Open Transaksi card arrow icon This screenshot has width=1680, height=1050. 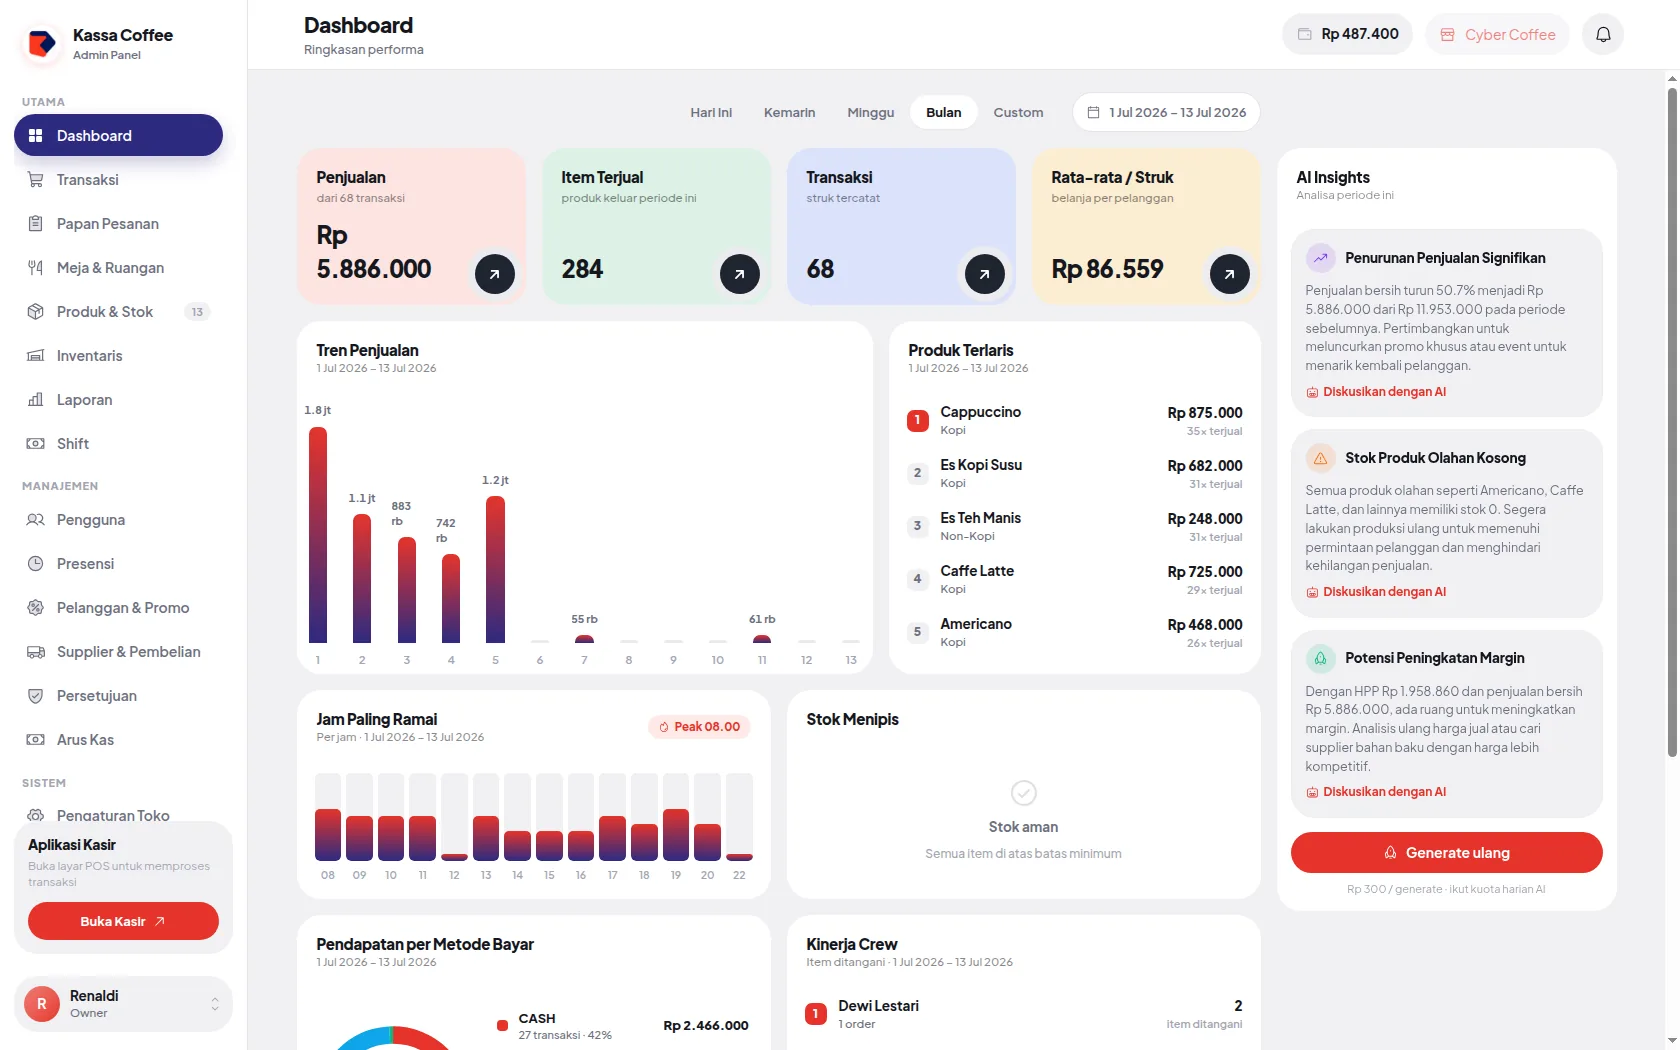(x=985, y=274)
